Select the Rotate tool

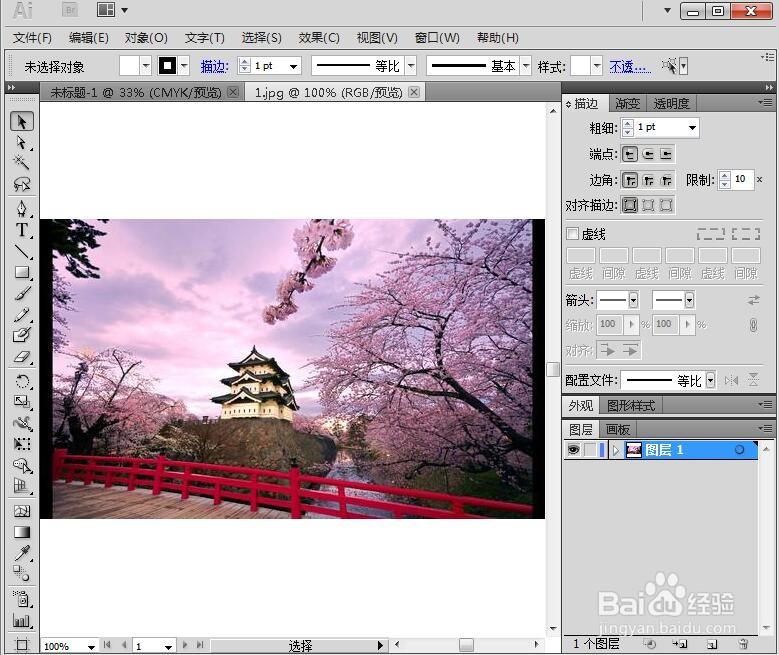[22, 382]
